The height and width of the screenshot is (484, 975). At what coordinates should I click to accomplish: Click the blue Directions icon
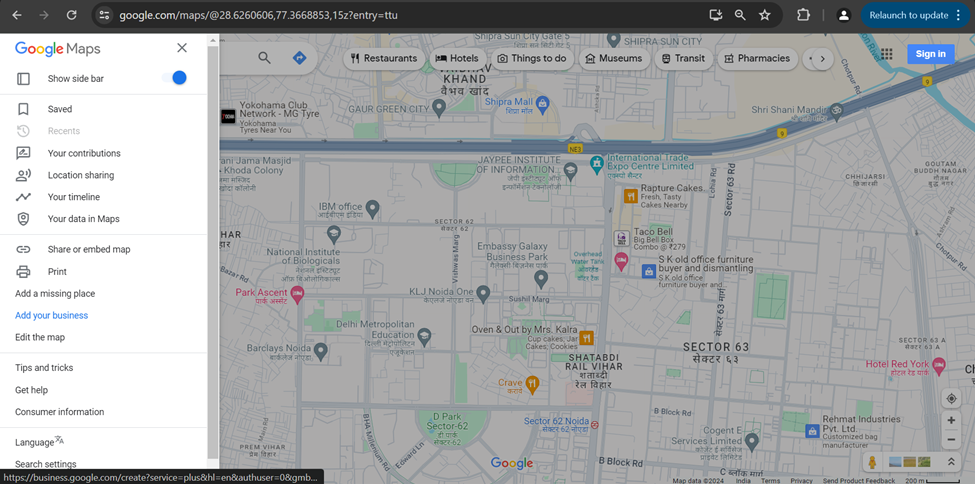[x=299, y=58]
